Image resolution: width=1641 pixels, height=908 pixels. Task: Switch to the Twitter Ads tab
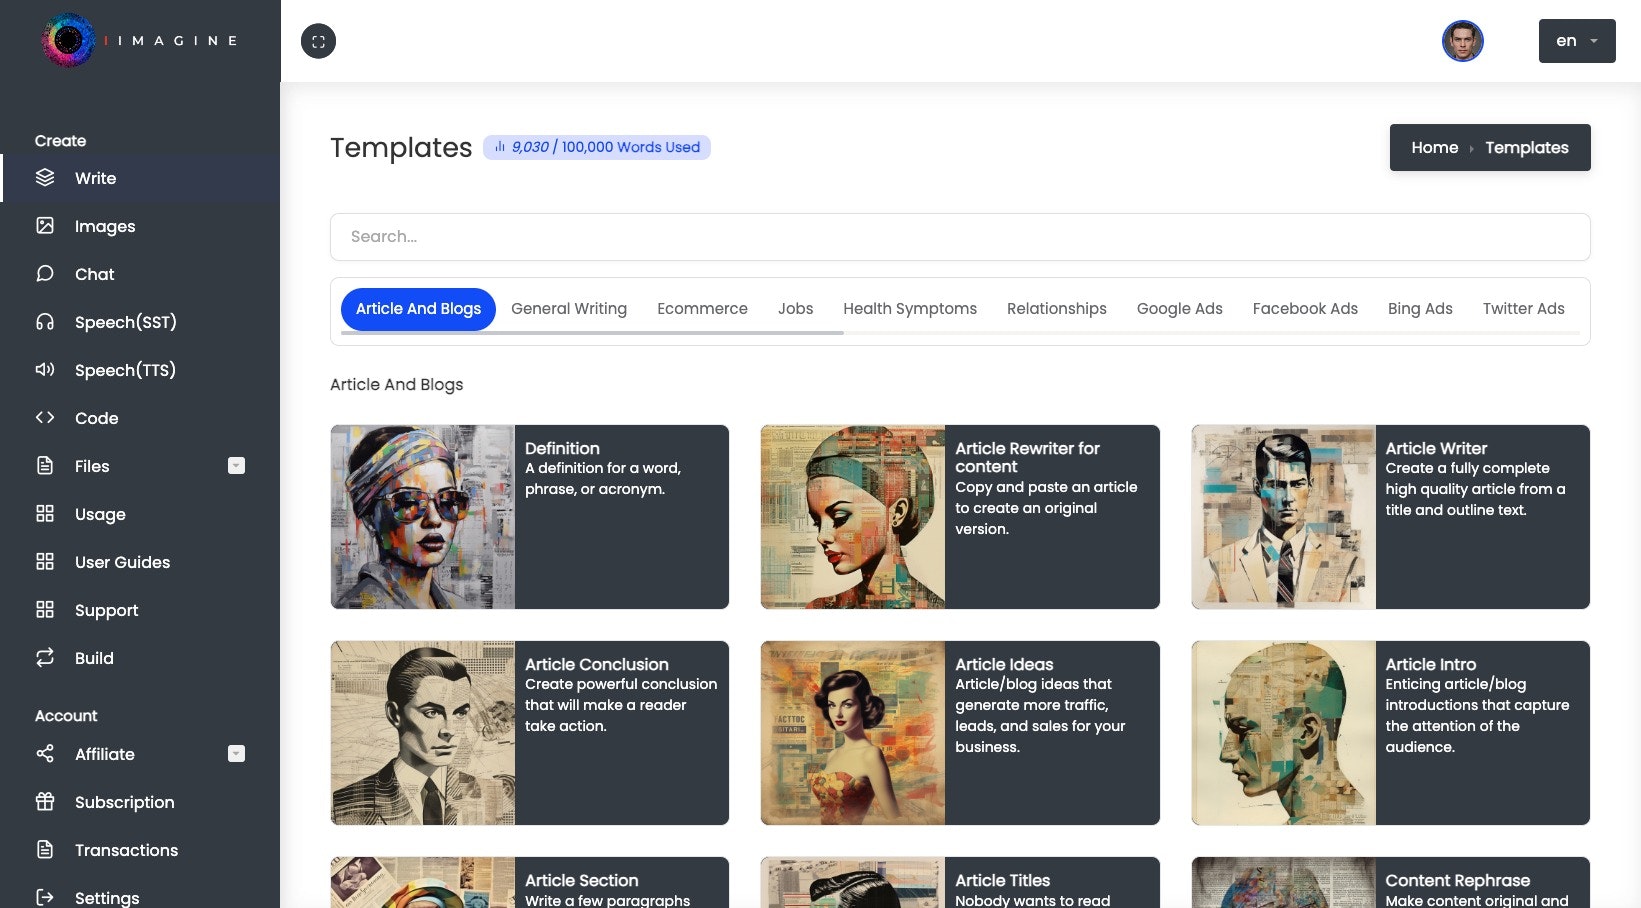tap(1524, 309)
